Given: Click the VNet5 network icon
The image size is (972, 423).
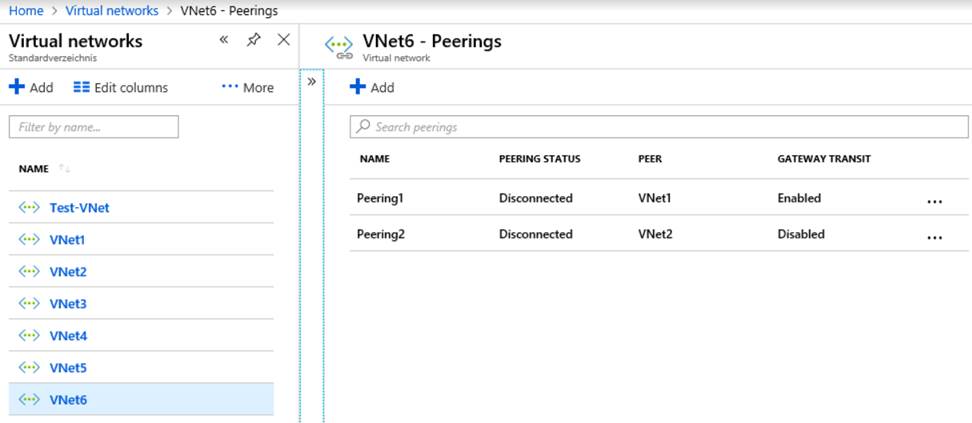Looking at the screenshot, I should 29,368.
